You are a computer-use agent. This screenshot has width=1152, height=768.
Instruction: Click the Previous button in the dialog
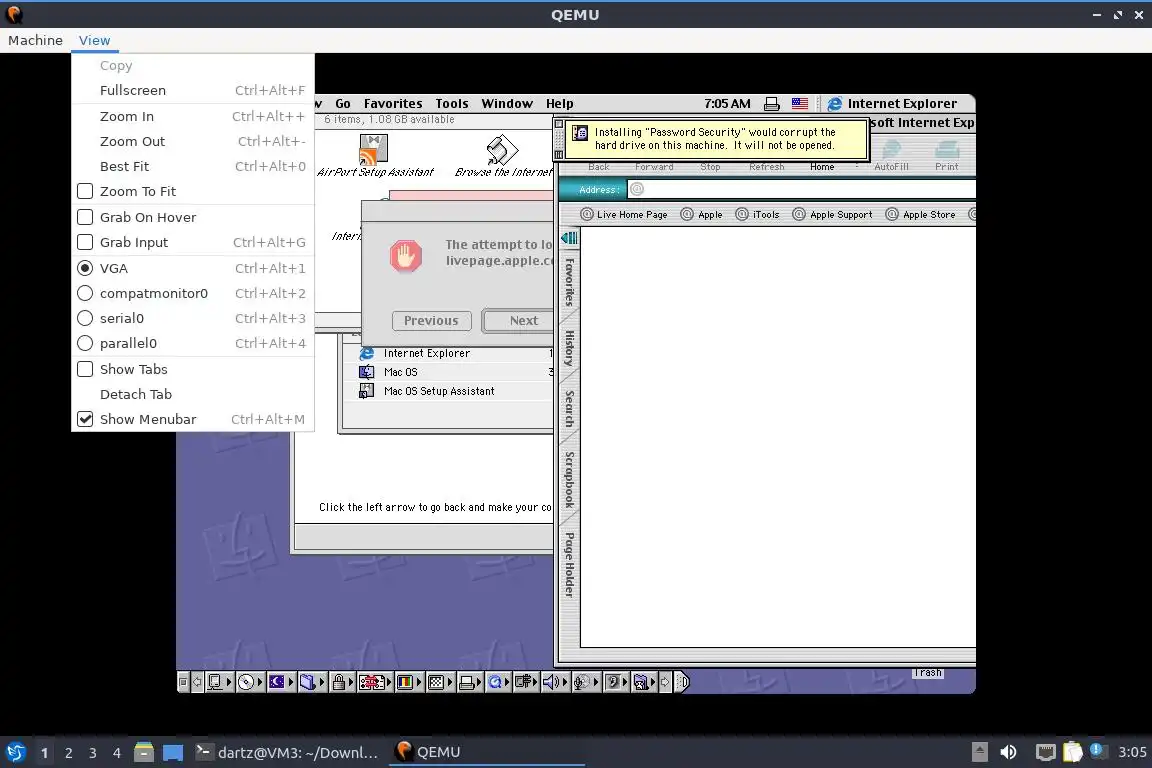coord(431,320)
